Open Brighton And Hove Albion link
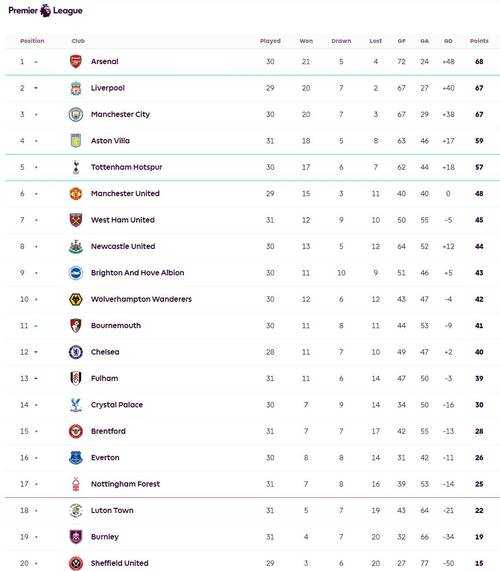500x571 pixels. tap(138, 273)
